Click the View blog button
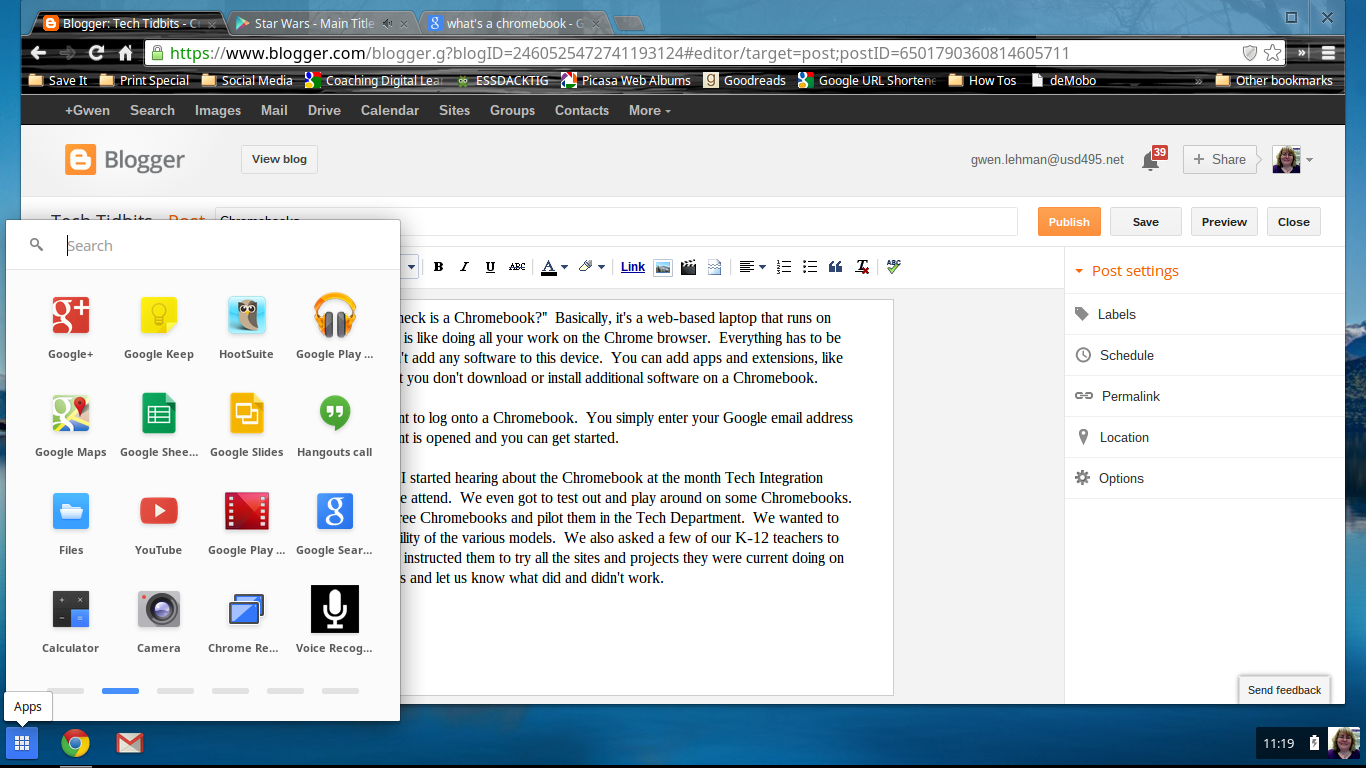1366x768 pixels. (x=280, y=159)
